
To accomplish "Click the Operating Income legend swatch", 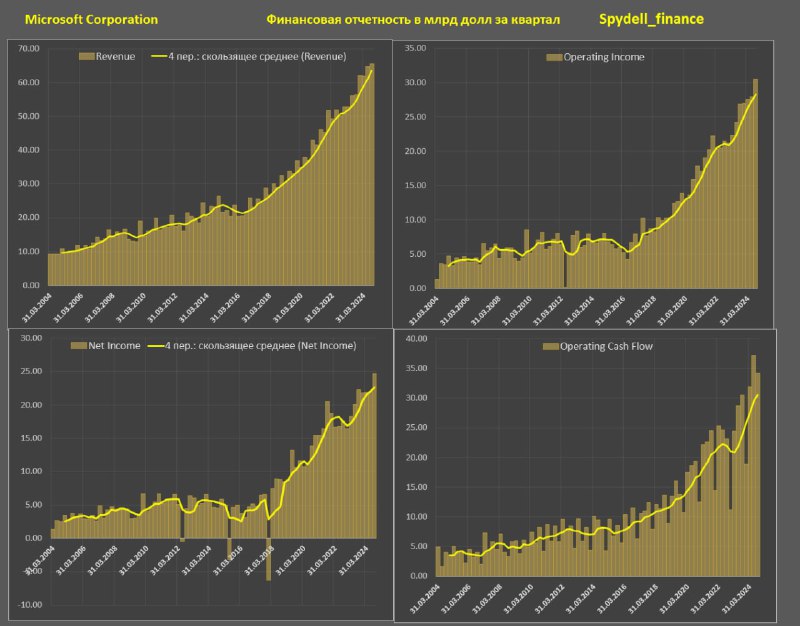I will 554,57.
